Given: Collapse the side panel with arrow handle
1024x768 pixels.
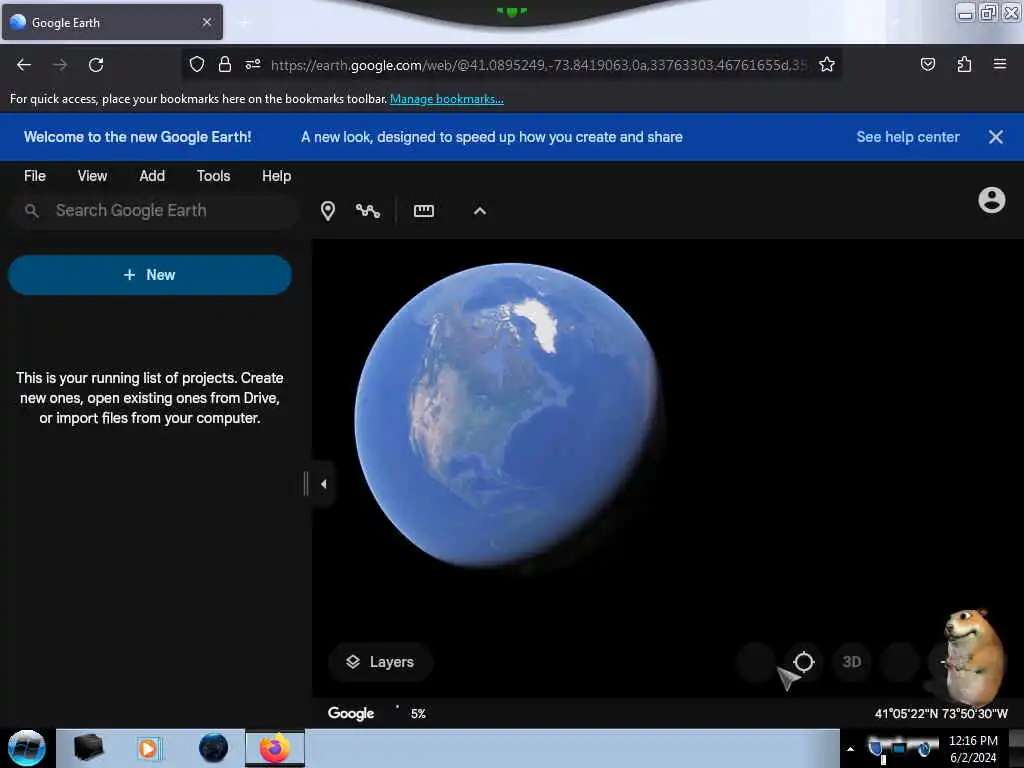Looking at the screenshot, I should click(323, 484).
